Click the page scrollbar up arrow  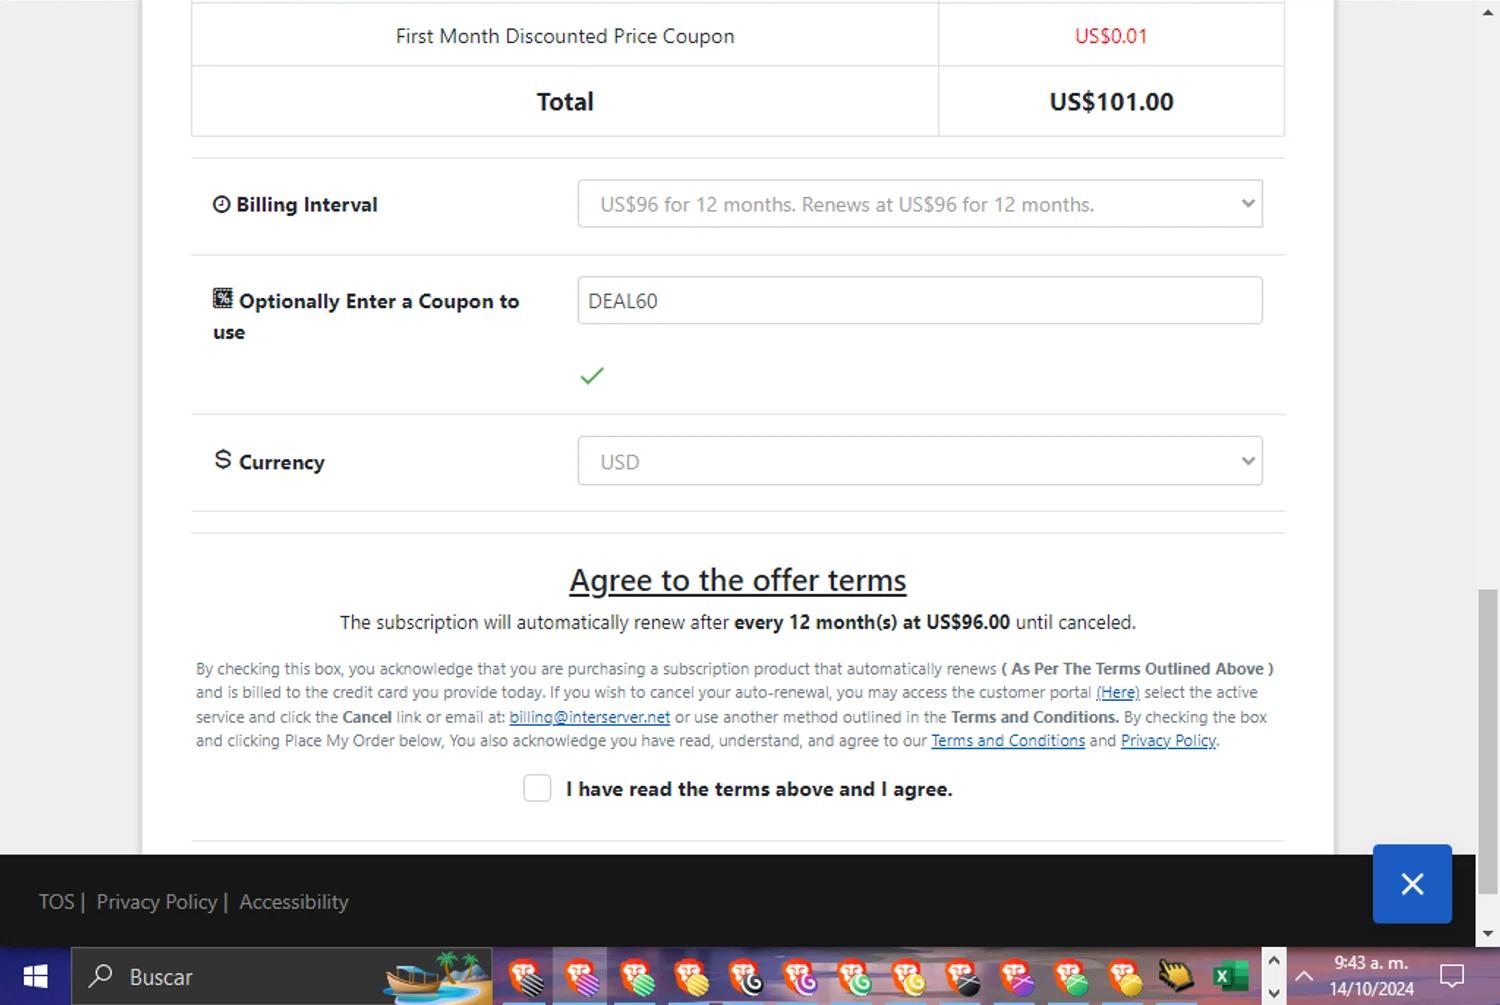tap(1488, 12)
